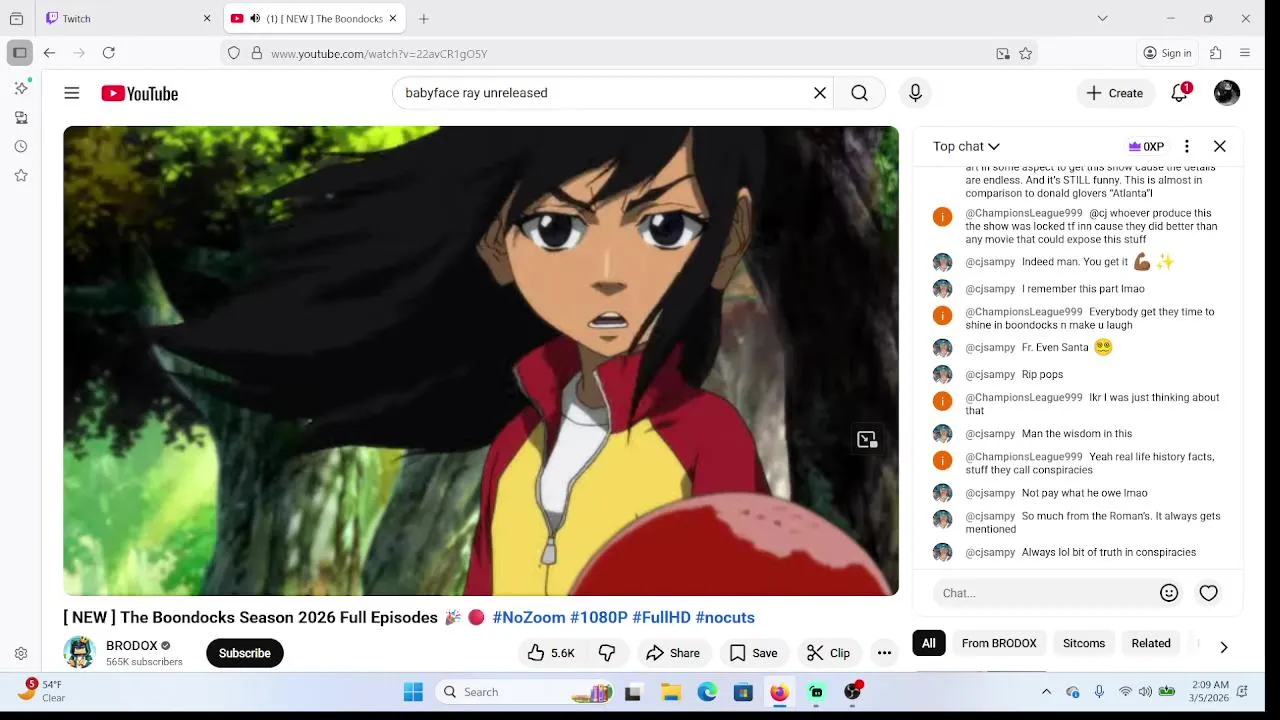Click the miniplayer overlay icon on video

coord(867,439)
